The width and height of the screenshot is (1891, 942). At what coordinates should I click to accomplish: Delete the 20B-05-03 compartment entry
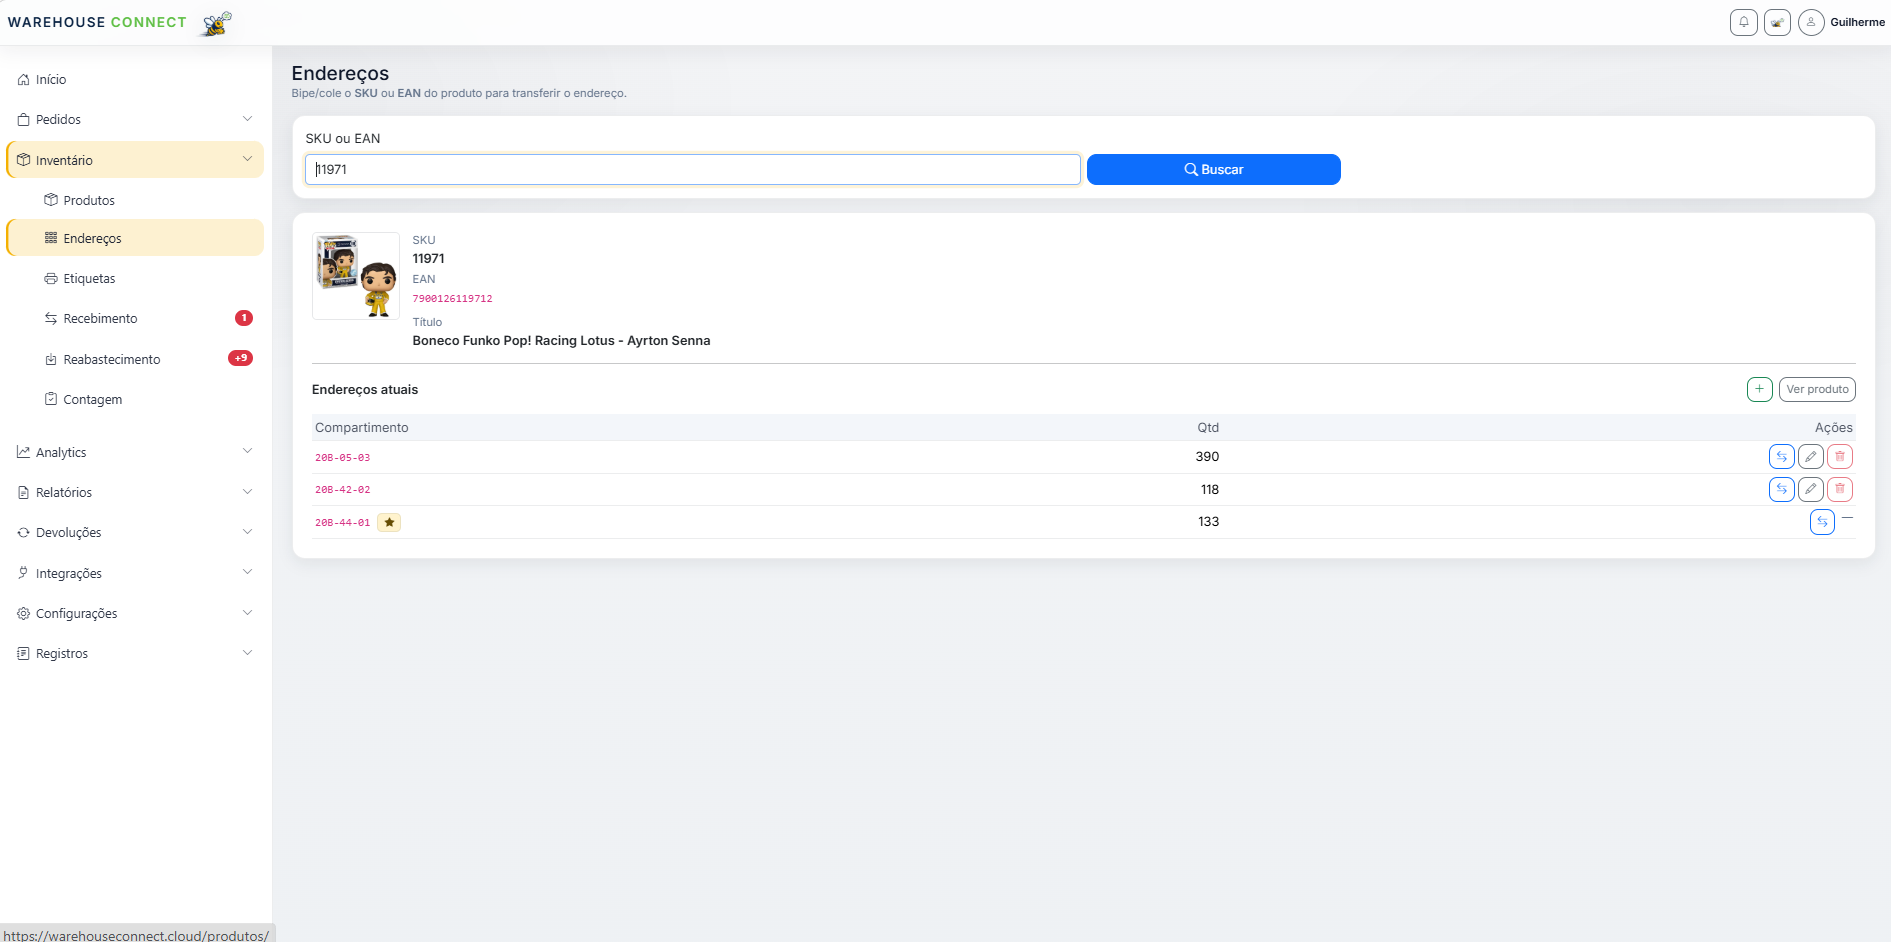click(1839, 457)
